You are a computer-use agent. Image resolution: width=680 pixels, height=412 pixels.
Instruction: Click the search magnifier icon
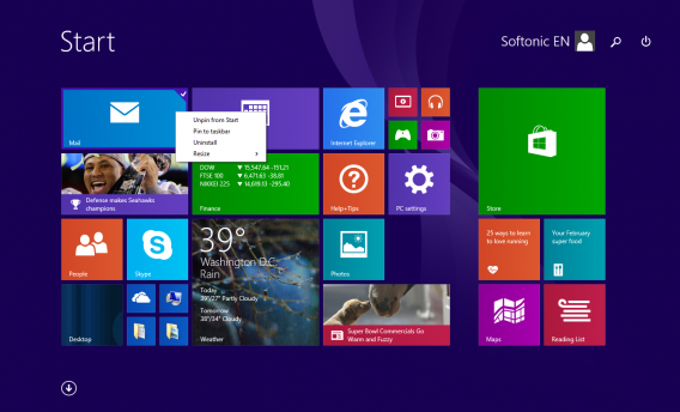[616, 42]
